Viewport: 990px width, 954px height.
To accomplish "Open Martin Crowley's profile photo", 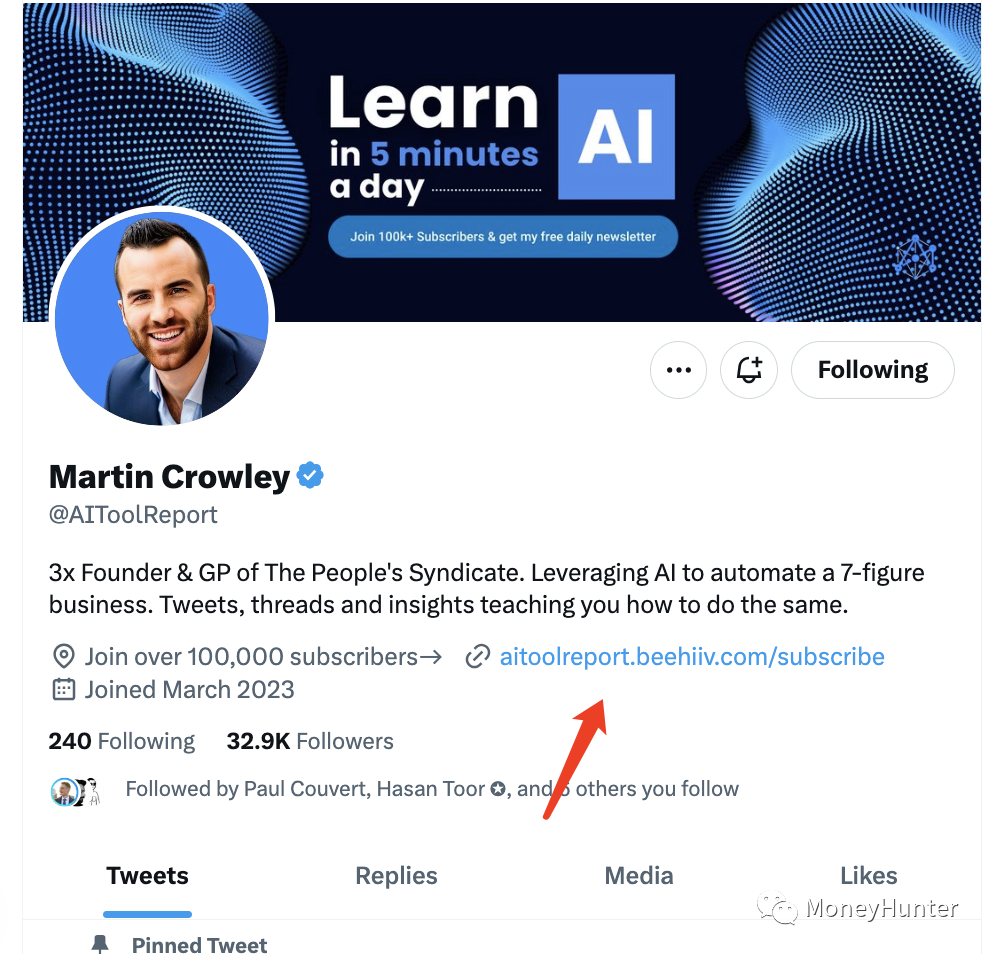I will click(162, 317).
